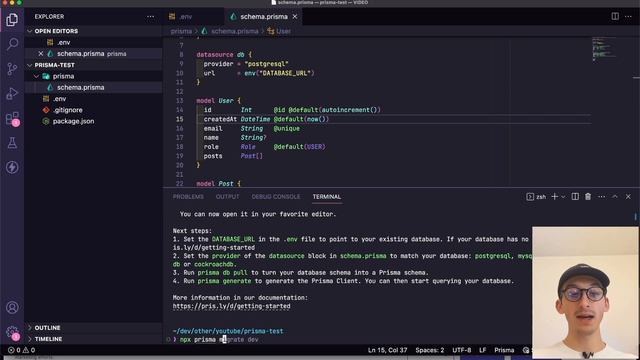Viewport: 640px width, 360px height.
Task: Open the Manage settings gear
Action: click(x=12, y=332)
